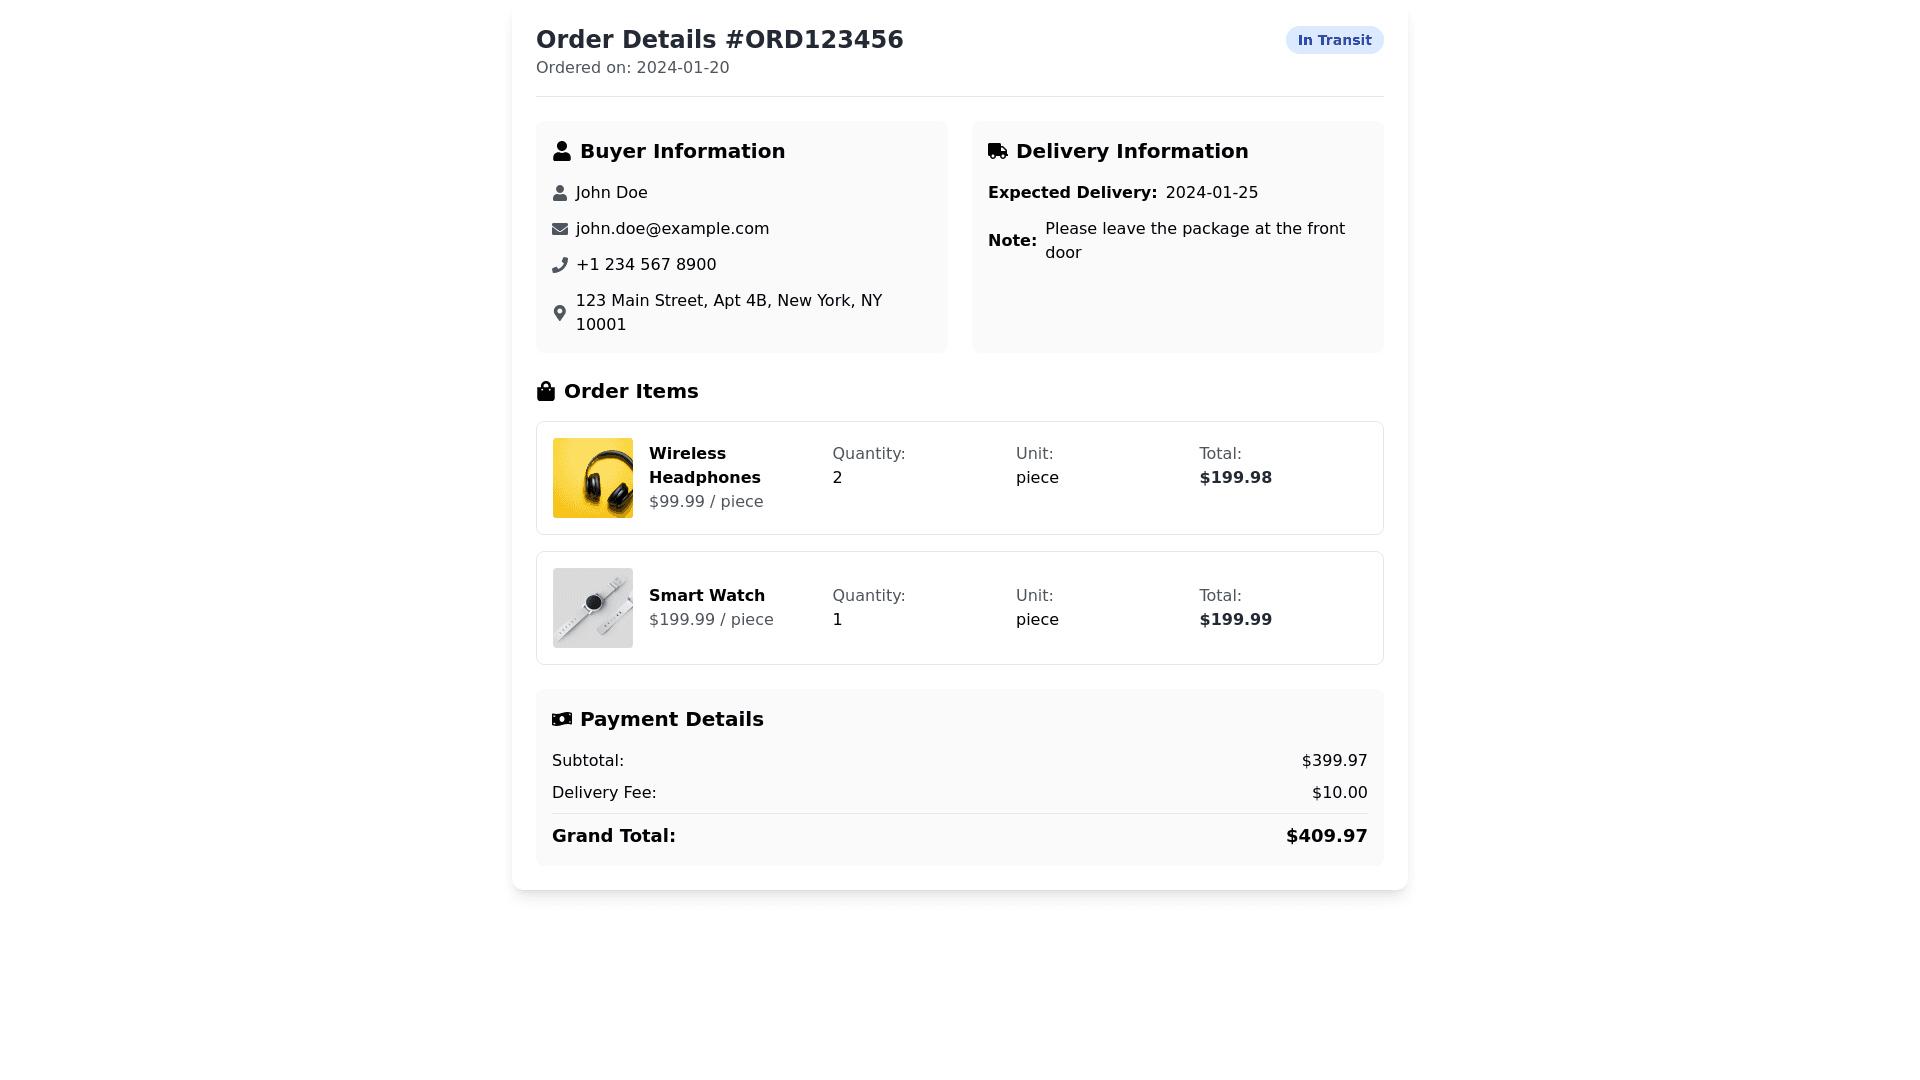The height and width of the screenshot is (1080, 1920).
Task: Click the delivery truck icon
Action: [998, 151]
